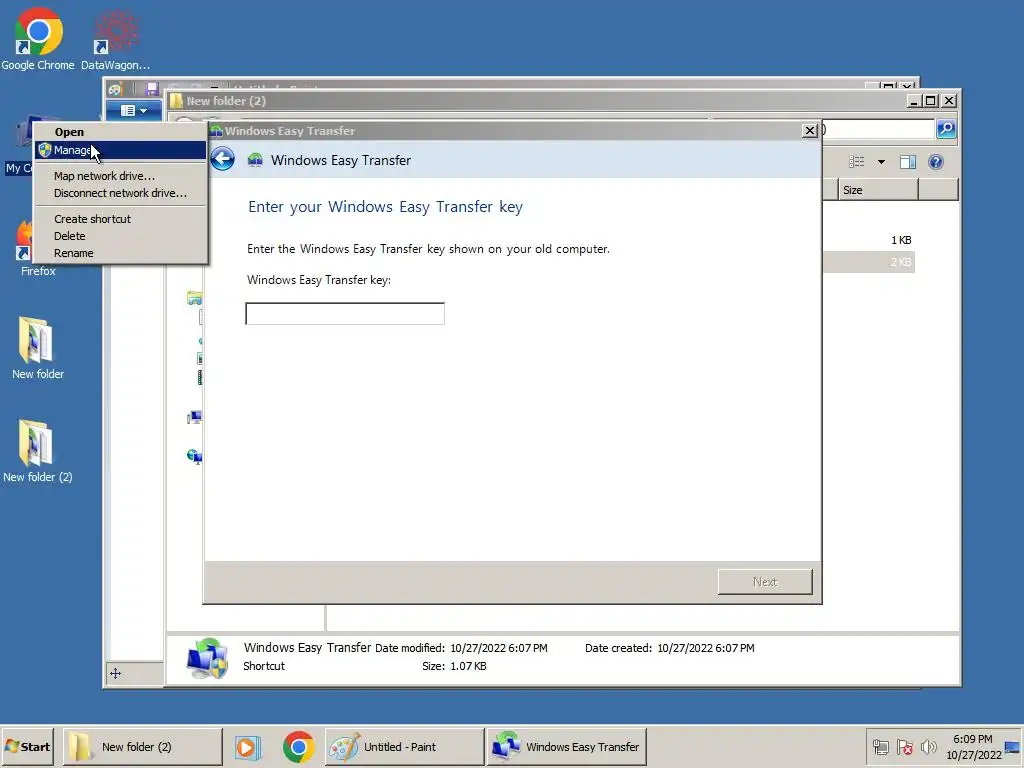This screenshot has width=1024, height=768.
Task: Close the Windows Easy Transfer dialog
Action: tap(809, 131)
